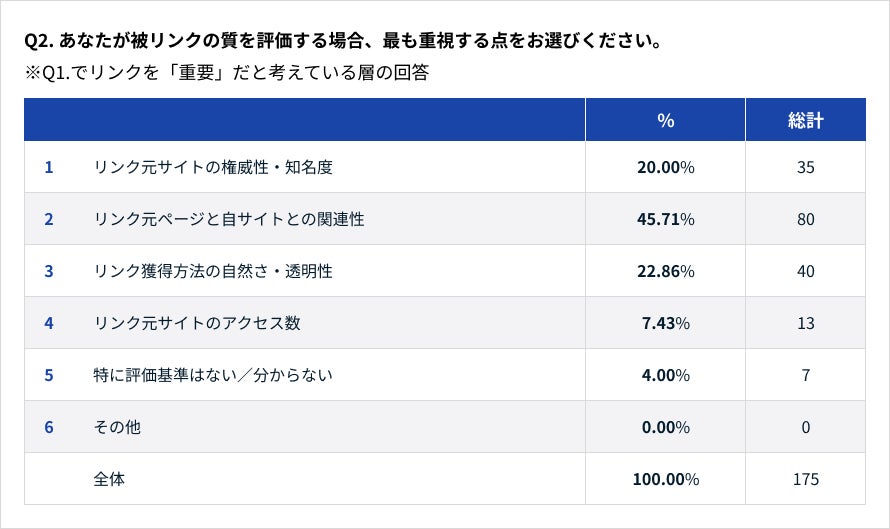Click the 7.43% percentage cell
Viewport: 890px width, 529px height.
click(665, 323)
